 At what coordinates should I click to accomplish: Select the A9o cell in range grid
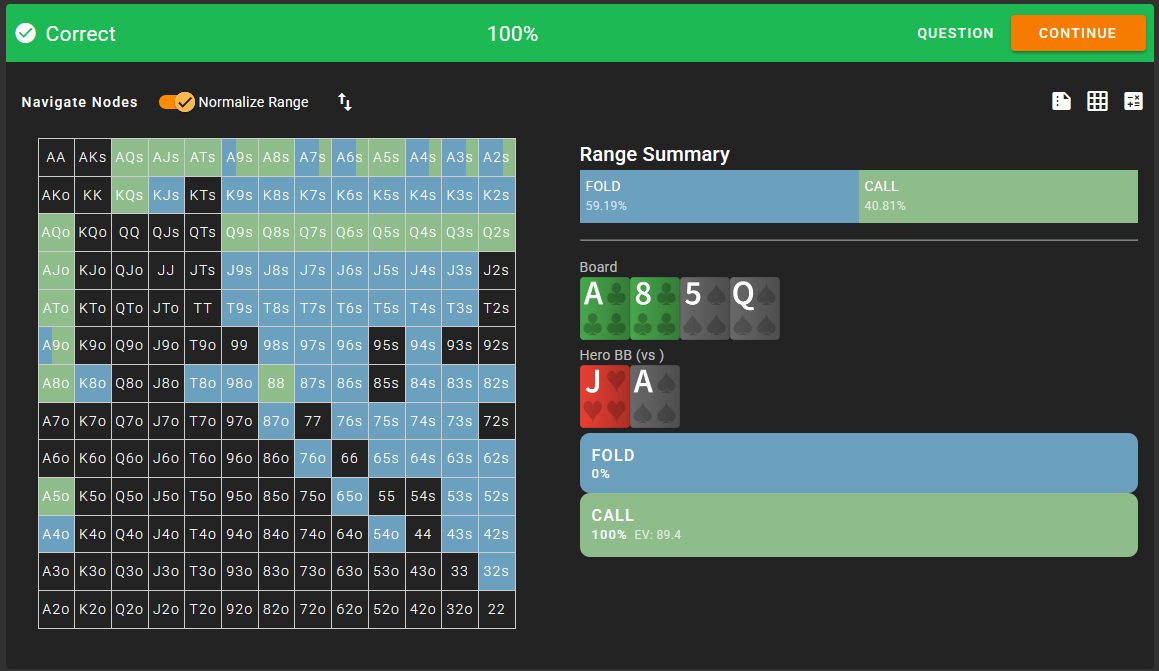(x=56, y=346)
